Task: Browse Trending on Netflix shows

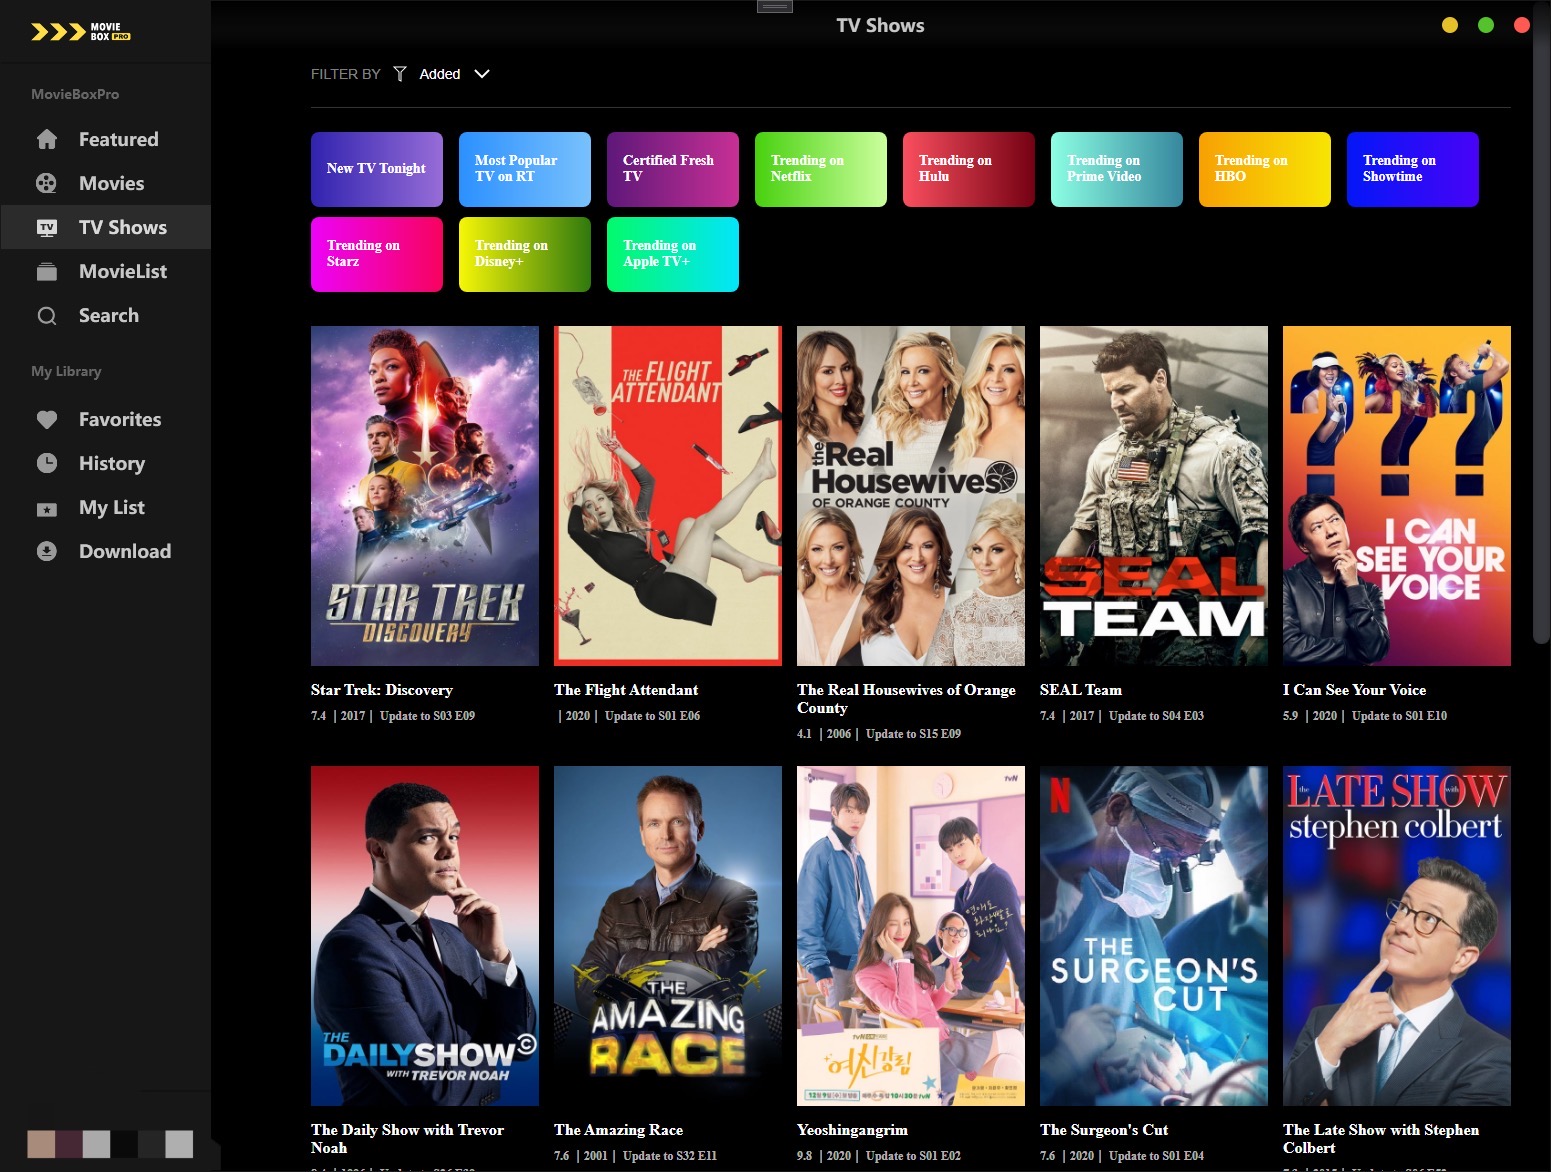Action: pyautogui.click(x=820, y=169)
